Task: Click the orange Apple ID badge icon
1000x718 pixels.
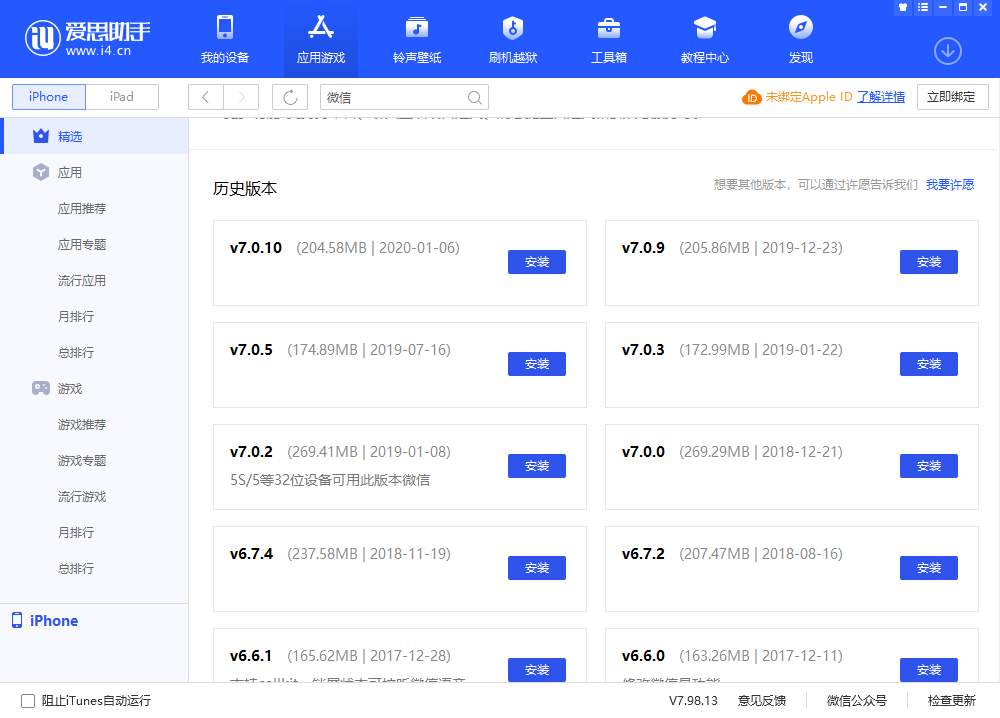Action: 751,98
